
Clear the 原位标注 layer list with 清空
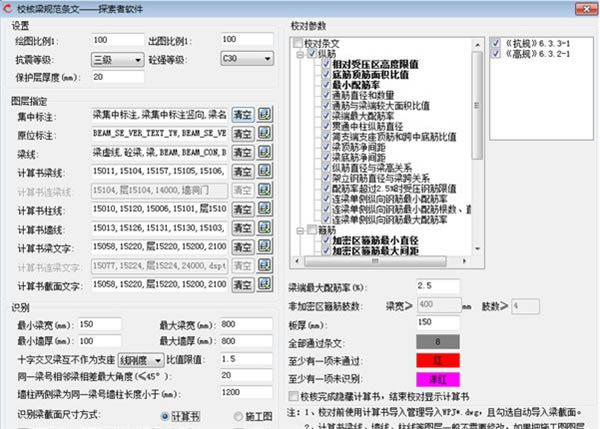[243, 134]
